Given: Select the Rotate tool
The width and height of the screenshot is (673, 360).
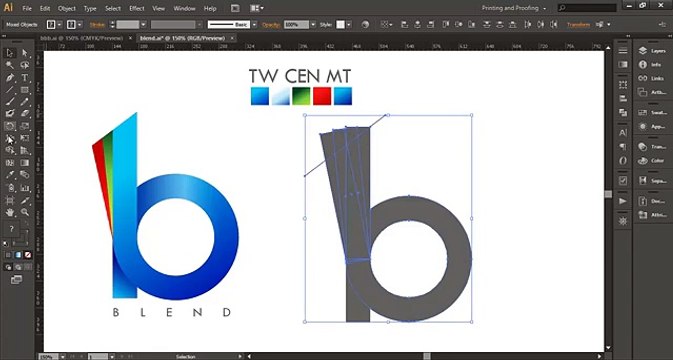Looking at the screenshot, I should pos(10,126).
